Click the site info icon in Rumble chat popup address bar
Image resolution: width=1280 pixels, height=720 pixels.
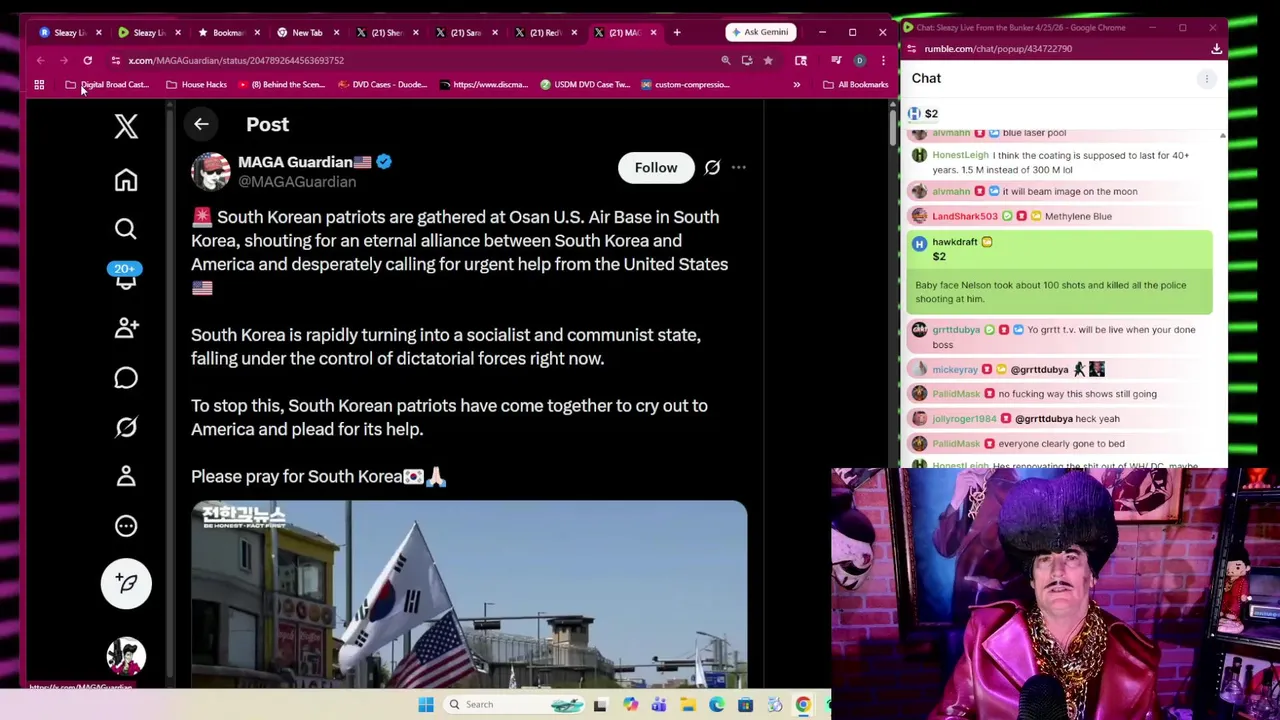tap(911, 48)
